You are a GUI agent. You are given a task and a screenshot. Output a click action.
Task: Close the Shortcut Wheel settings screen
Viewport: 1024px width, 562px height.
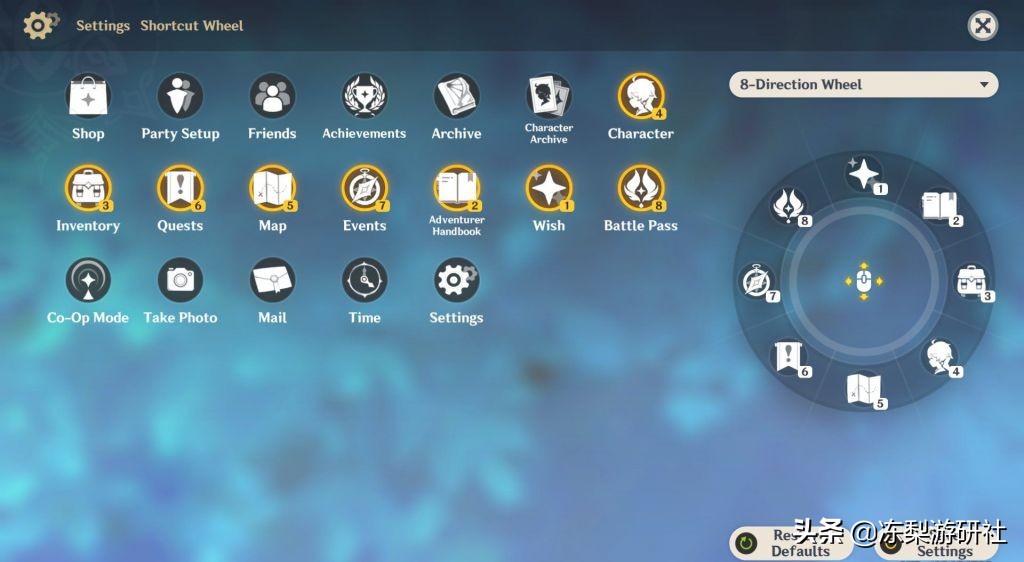pyautogui.click(x=982, y=26)
